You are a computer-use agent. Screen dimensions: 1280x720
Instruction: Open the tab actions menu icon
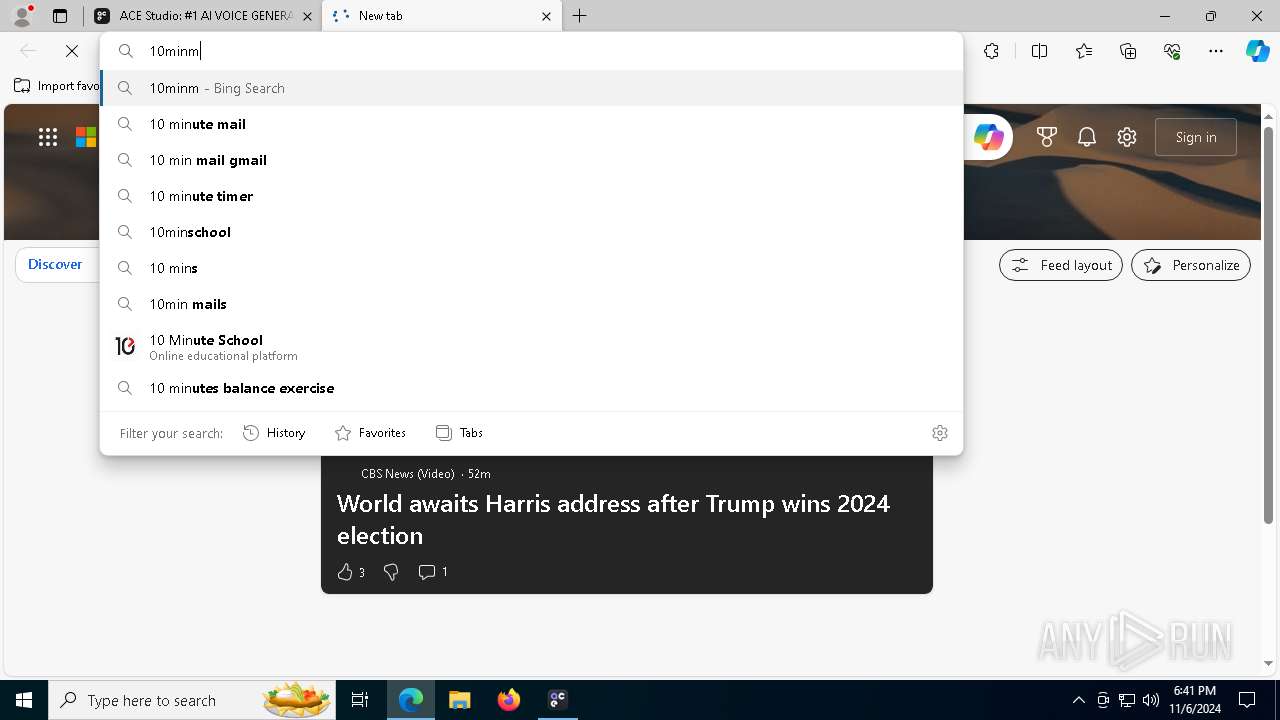(60, 16)
